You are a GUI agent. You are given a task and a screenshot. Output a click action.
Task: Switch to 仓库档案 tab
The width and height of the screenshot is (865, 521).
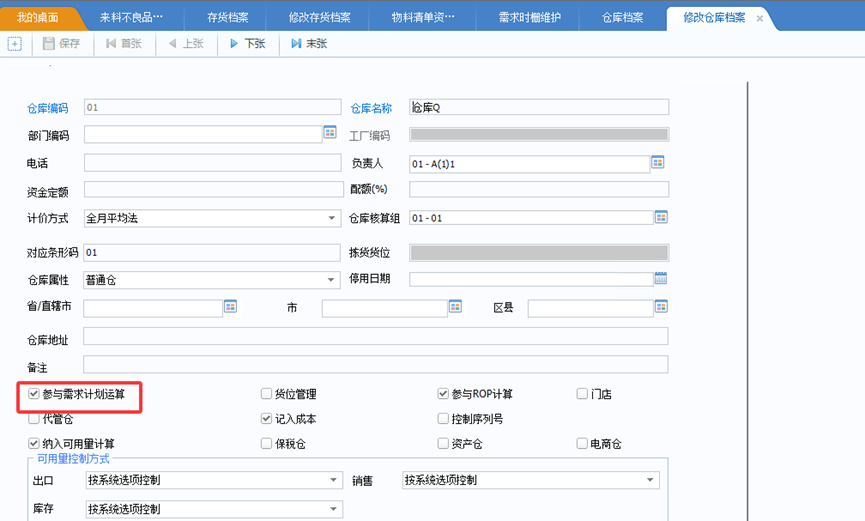click(622, 18)
